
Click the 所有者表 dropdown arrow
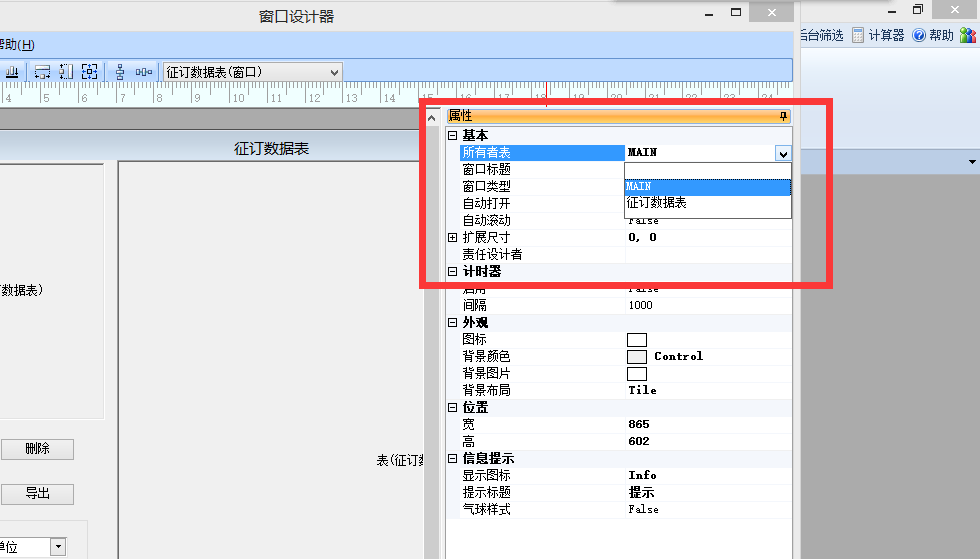(782, 153)
